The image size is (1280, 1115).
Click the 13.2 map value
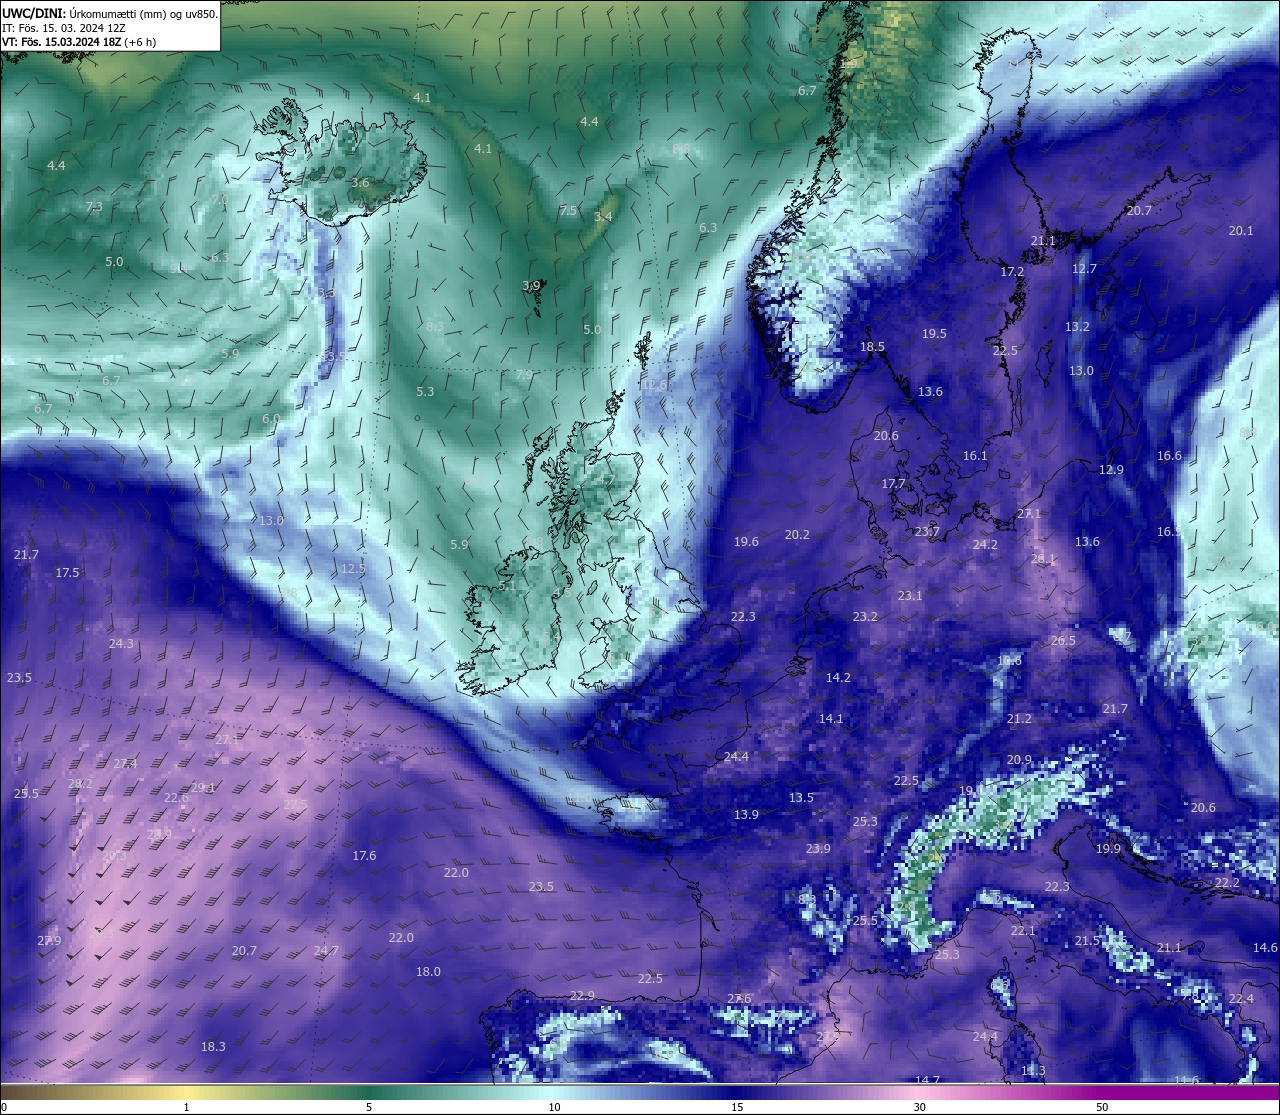point(1077,327)
